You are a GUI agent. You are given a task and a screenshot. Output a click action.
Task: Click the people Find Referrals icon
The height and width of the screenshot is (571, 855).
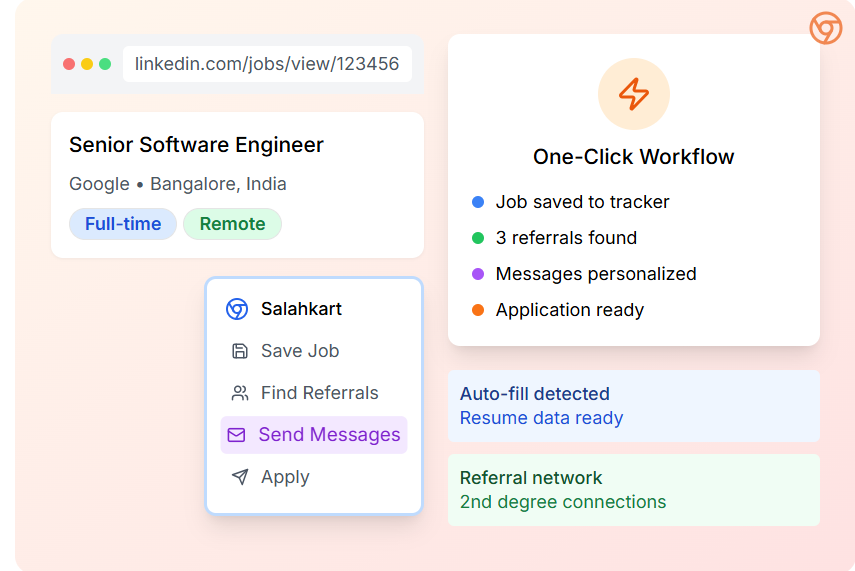point(240,393)
